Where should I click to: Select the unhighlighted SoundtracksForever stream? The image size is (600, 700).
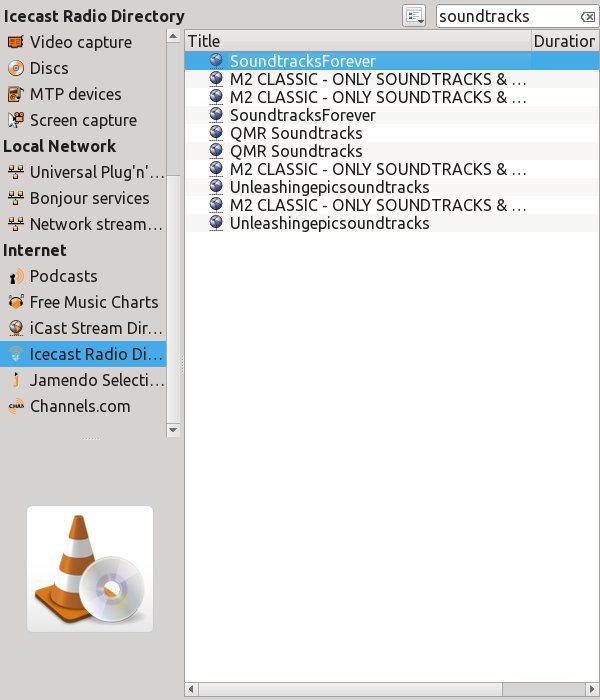[392, 115]
